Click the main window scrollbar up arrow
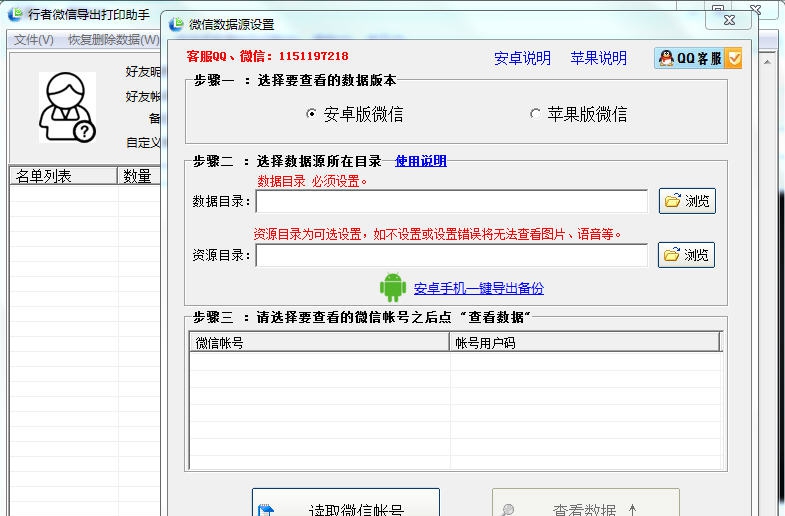The image size is (785, 516). pos(767,62)
